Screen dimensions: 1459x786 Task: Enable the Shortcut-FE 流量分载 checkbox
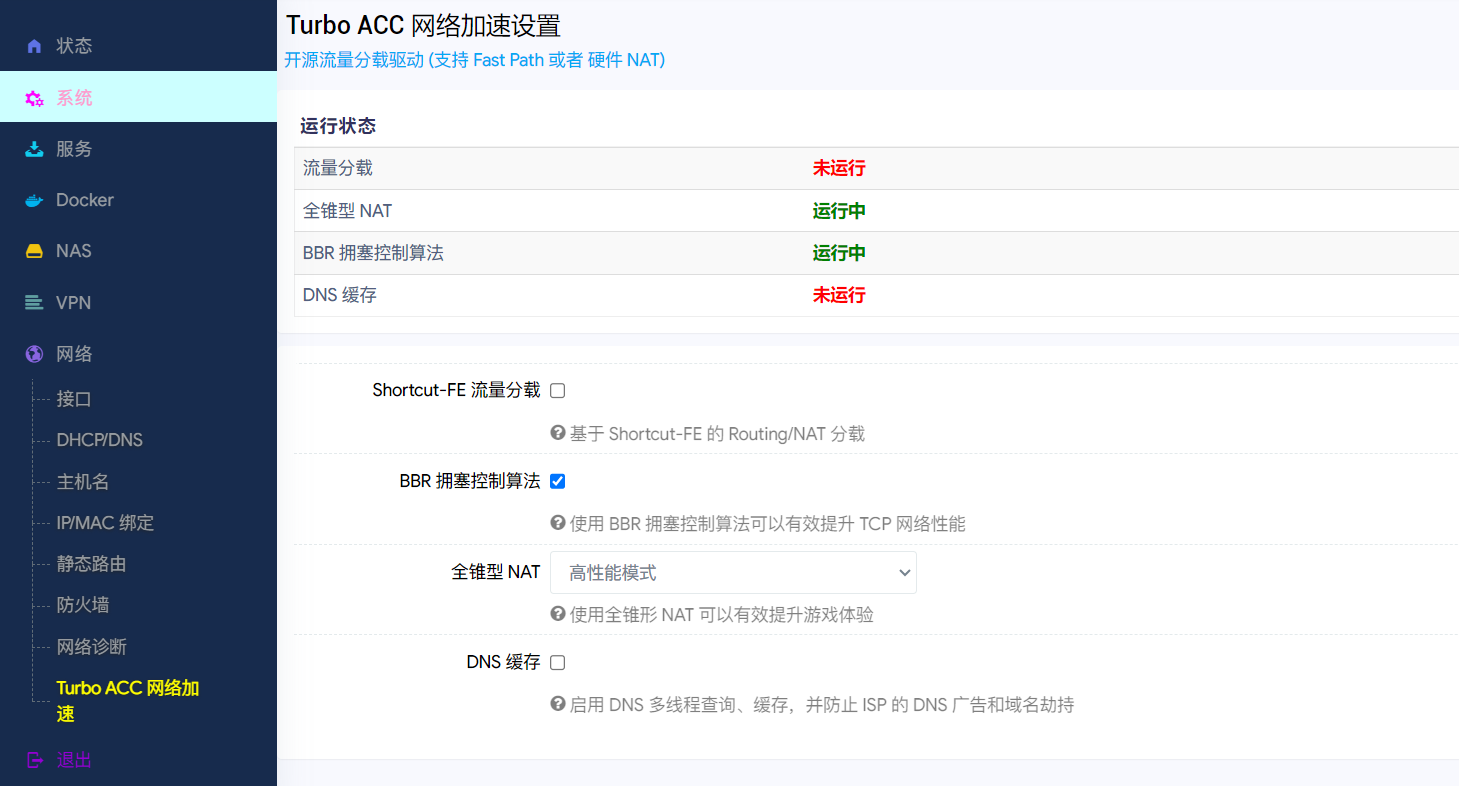pyautogui.click(x=558, y=390)
